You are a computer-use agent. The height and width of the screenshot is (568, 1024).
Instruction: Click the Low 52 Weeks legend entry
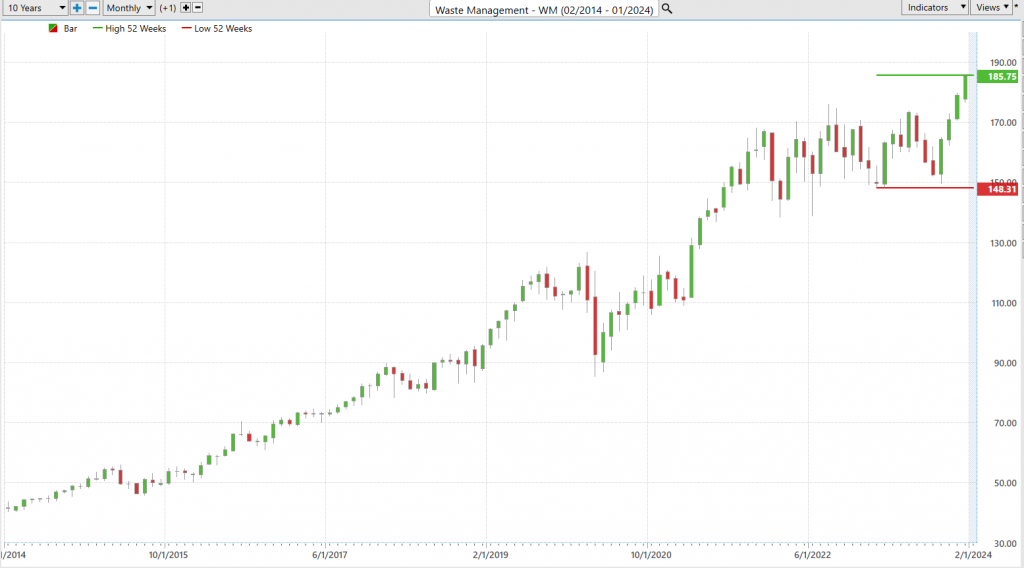click(217, 29)
